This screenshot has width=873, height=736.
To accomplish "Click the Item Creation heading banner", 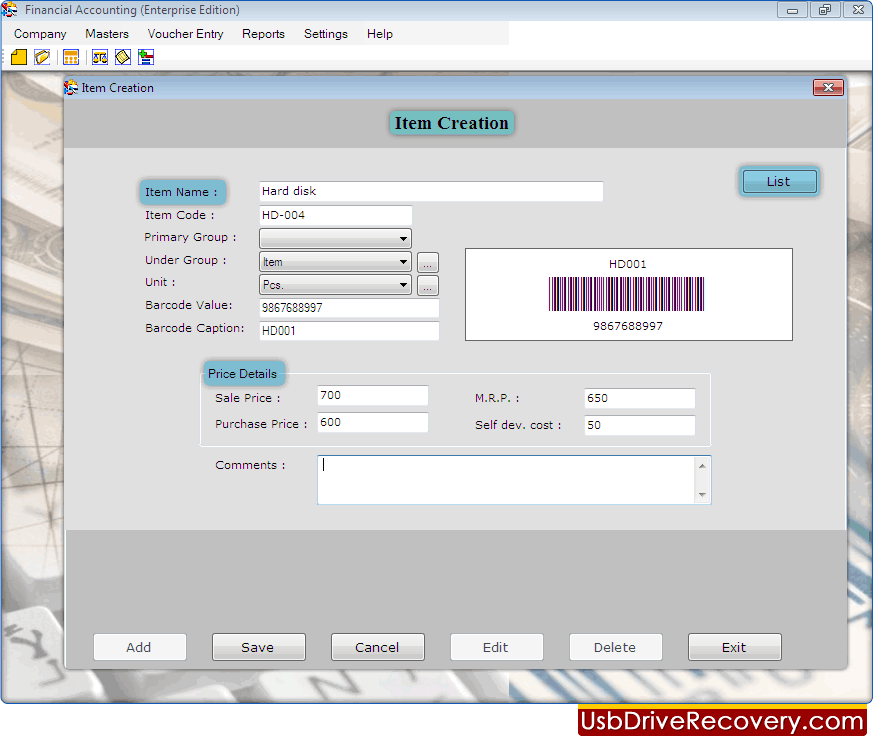I will (x=452, y=123).
